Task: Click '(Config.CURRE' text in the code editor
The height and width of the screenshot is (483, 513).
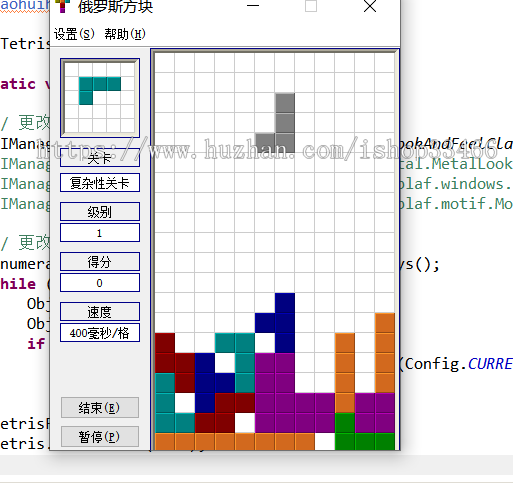Action: (456, 364)
